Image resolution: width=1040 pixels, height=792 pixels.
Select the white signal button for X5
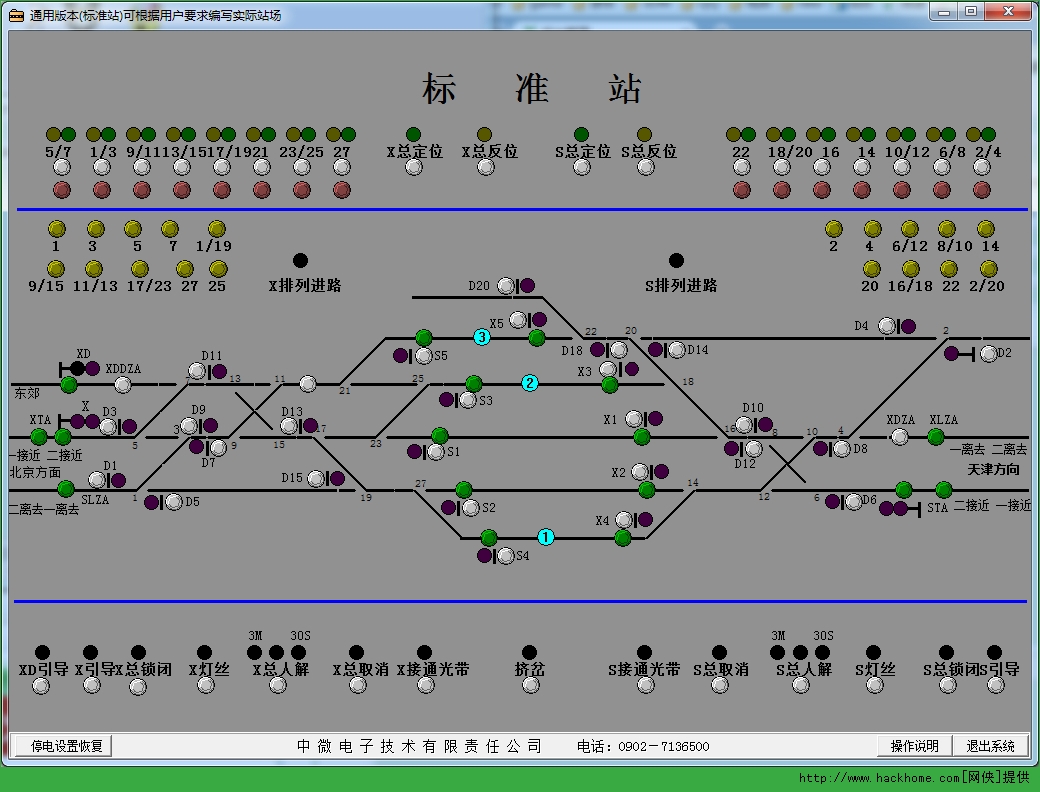[x=519, y=320]
